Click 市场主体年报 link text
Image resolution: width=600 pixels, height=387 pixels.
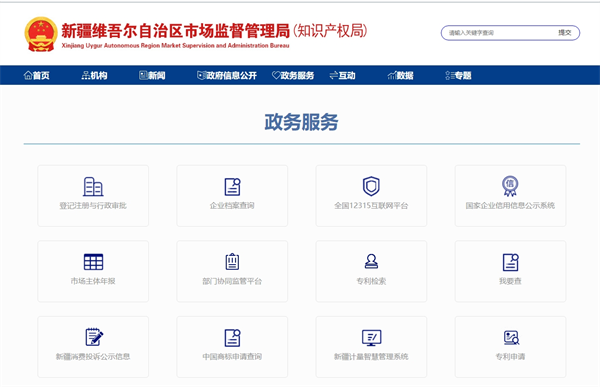click(93, 281)
